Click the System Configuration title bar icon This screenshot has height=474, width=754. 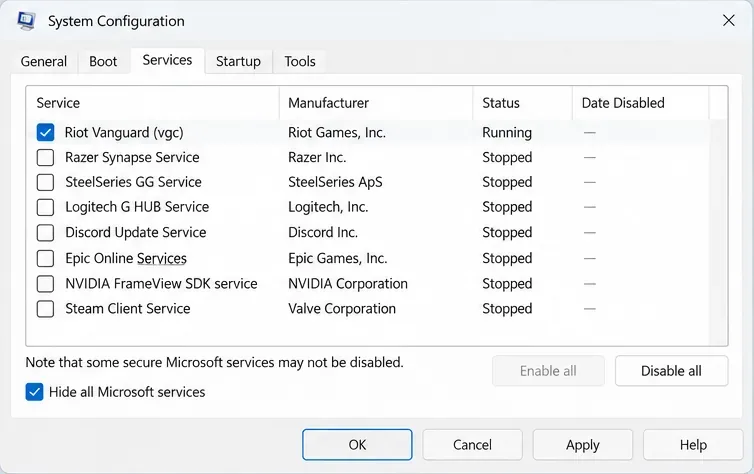point(26,21)
